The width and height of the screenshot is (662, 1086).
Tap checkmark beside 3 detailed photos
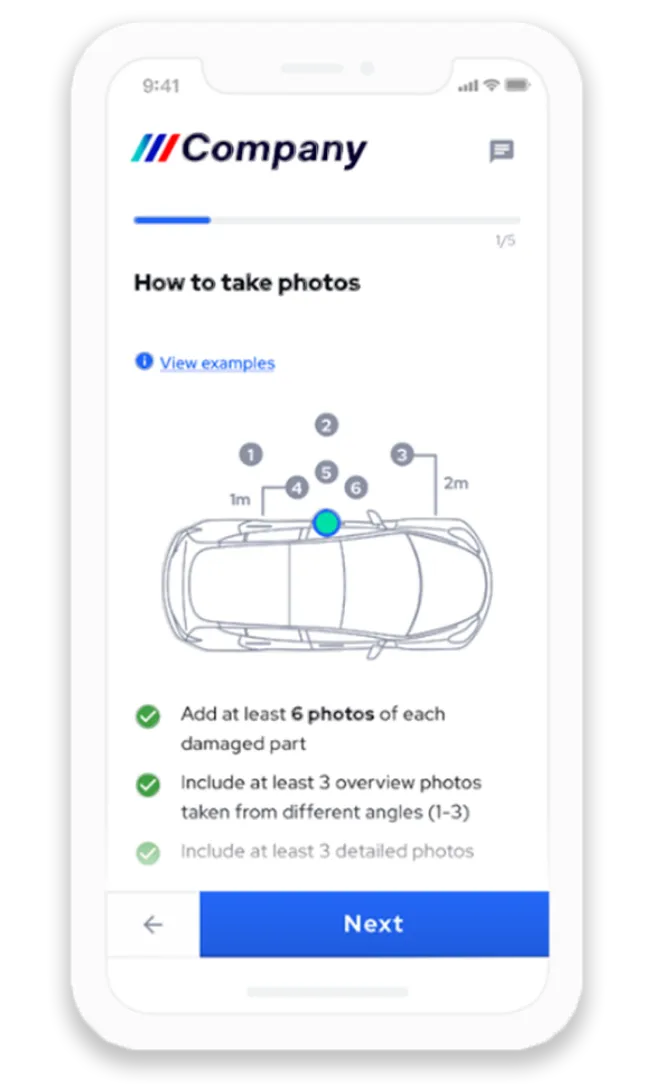(x=147, y=853)
